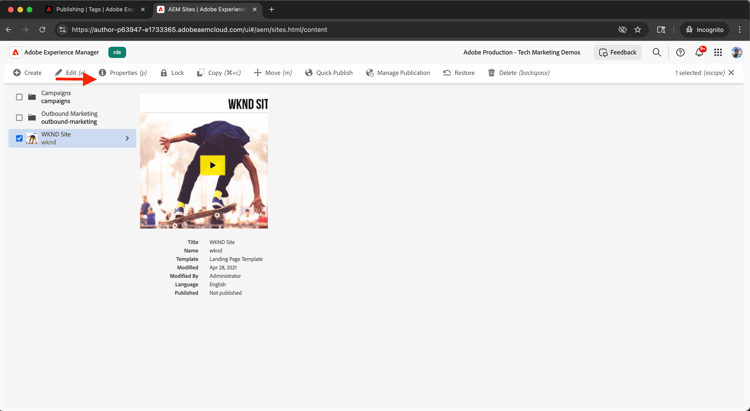Copy the selected WKND Site page
Viewport: 750px width, 411px height.
point(219,73)
